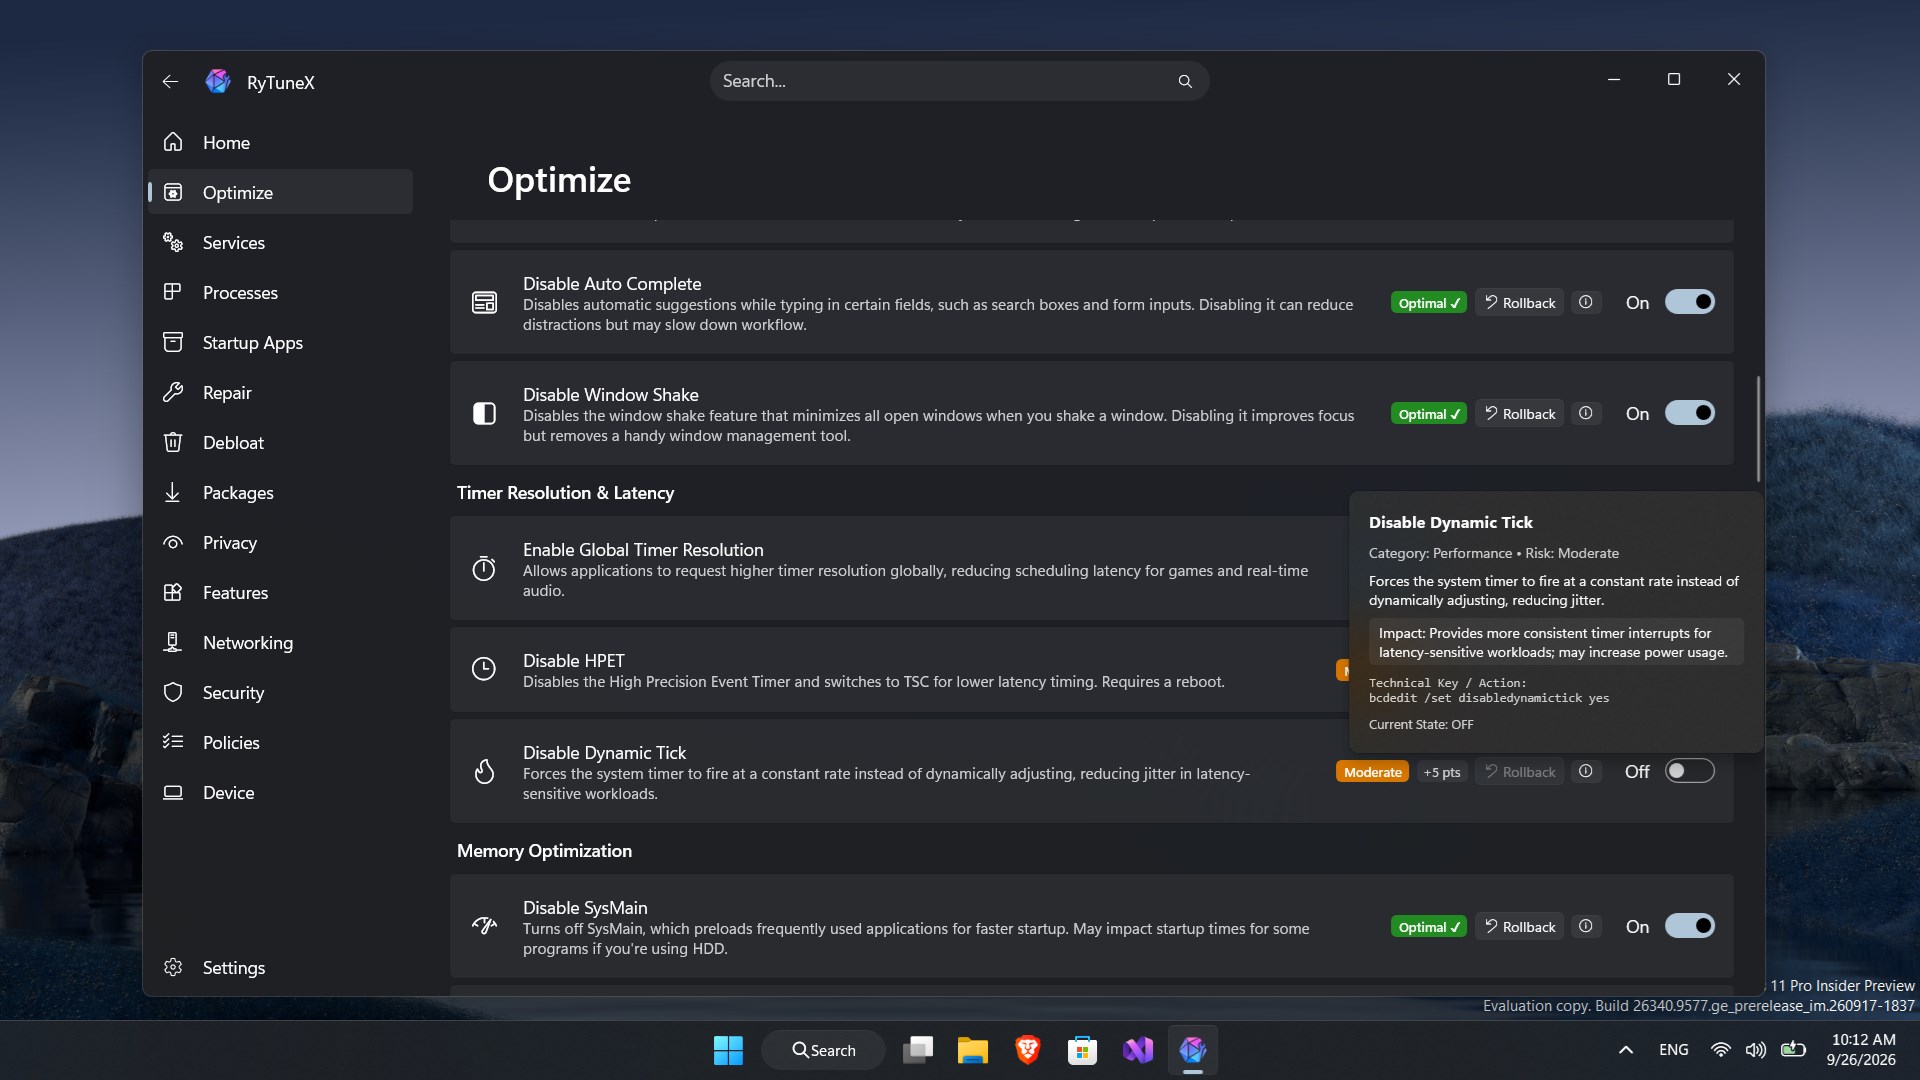Enable the Disable Dynamic Tick toggle
The width and height of the screenshot is (1920, 1080).
click(x=1689, y=771)
